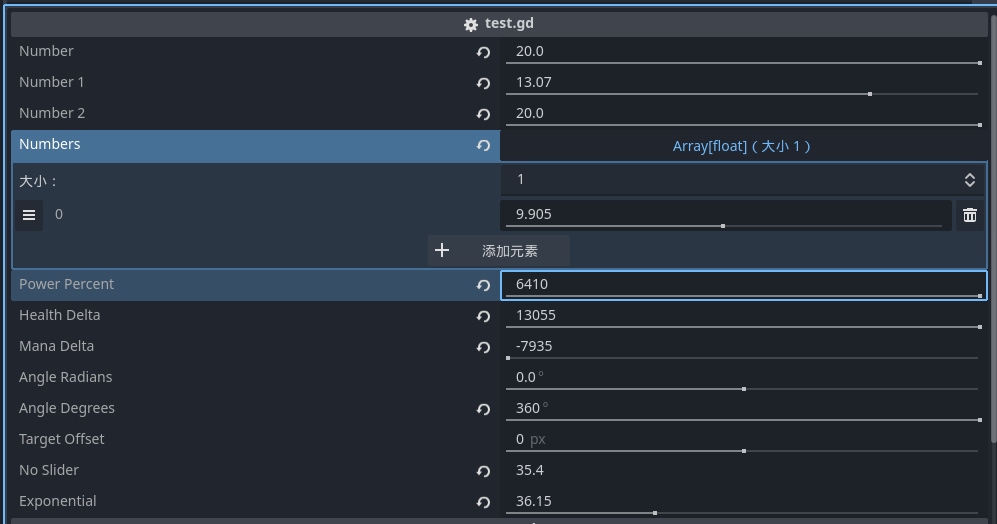Click the Number 1 slider track
The width and height of the screenshot is (997, 524).
[742, 94]
